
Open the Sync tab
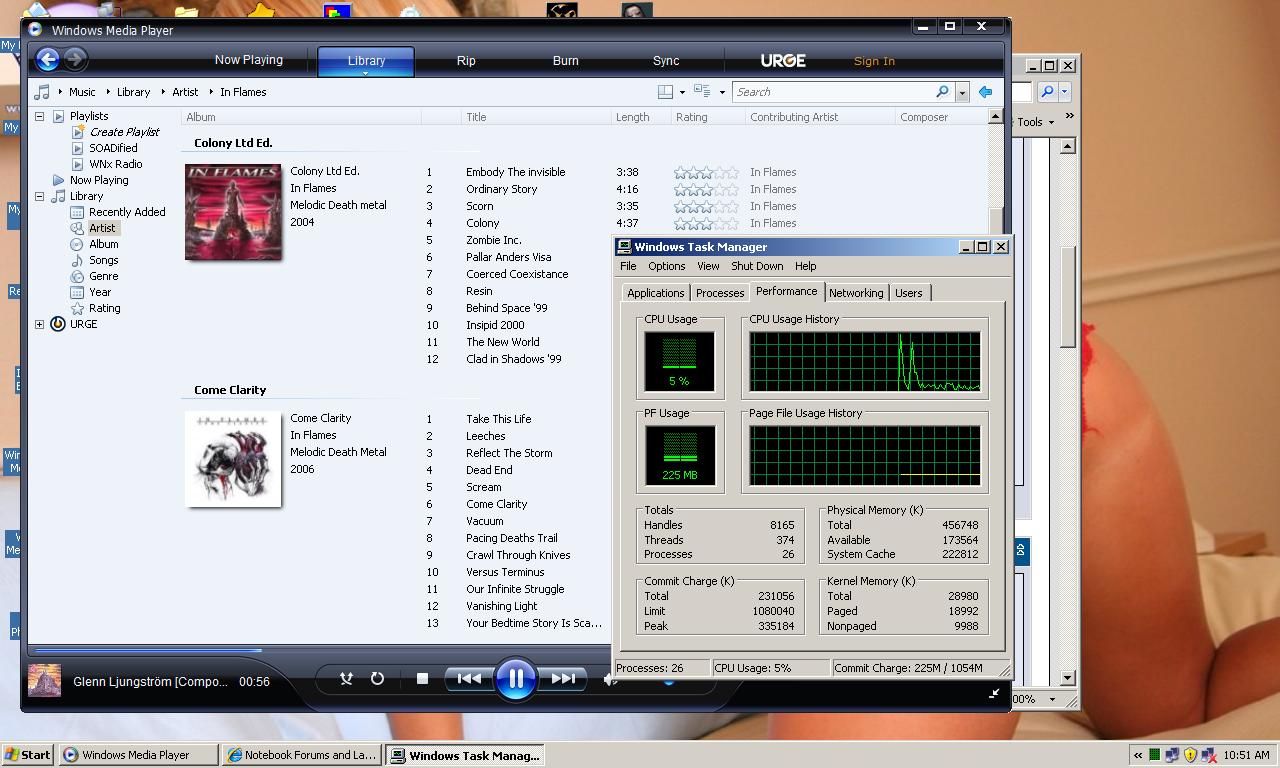[666, 60]
